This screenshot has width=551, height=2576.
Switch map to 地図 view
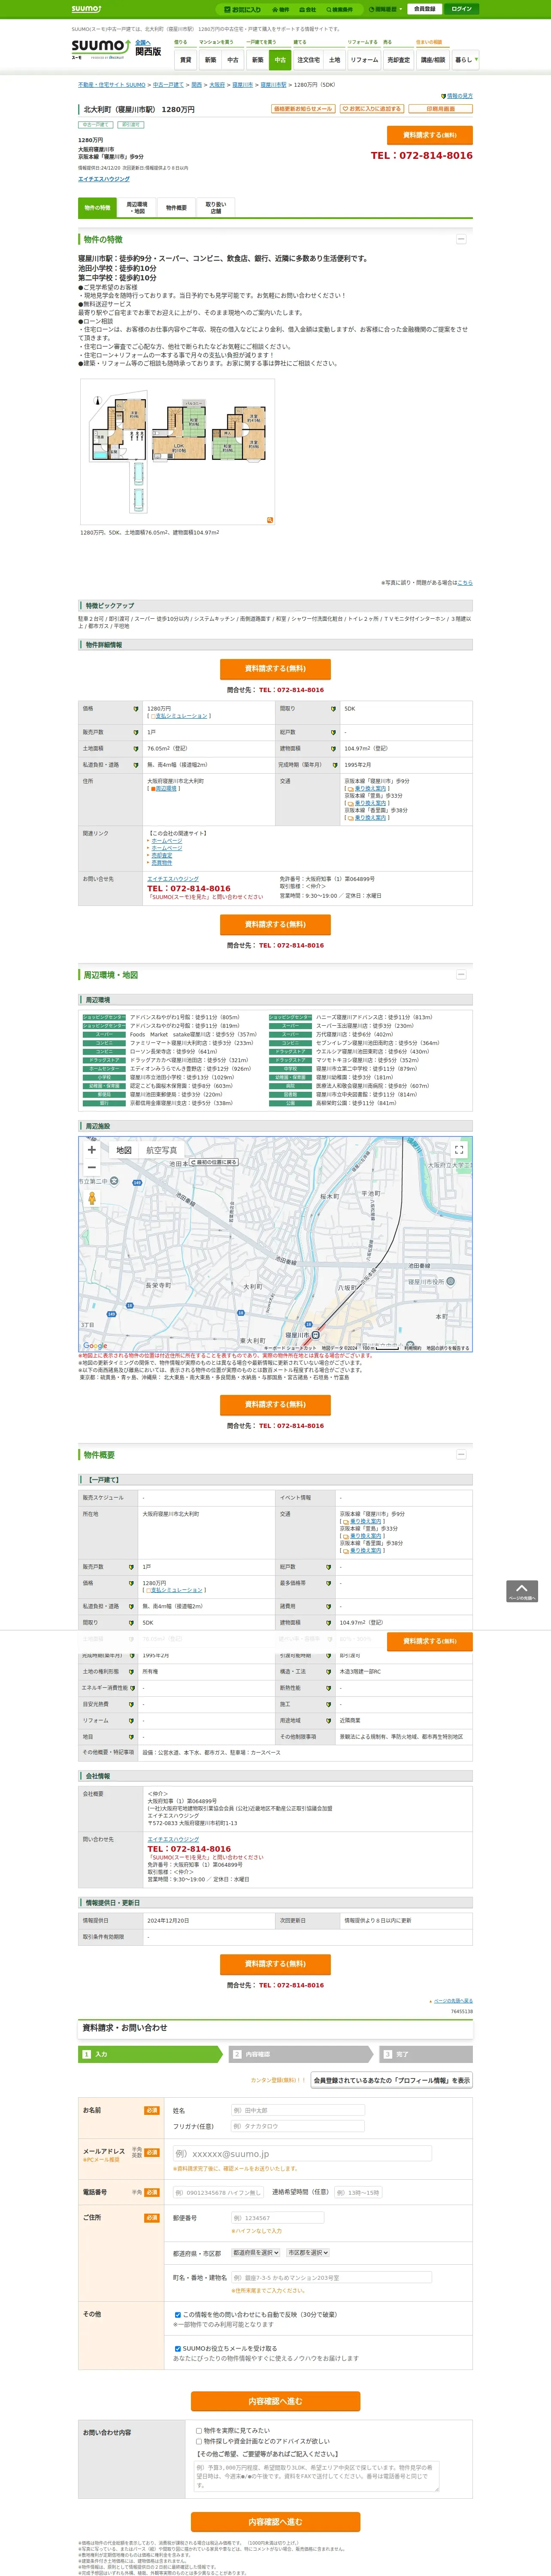pyautogui.click(x=124, y=1151)
